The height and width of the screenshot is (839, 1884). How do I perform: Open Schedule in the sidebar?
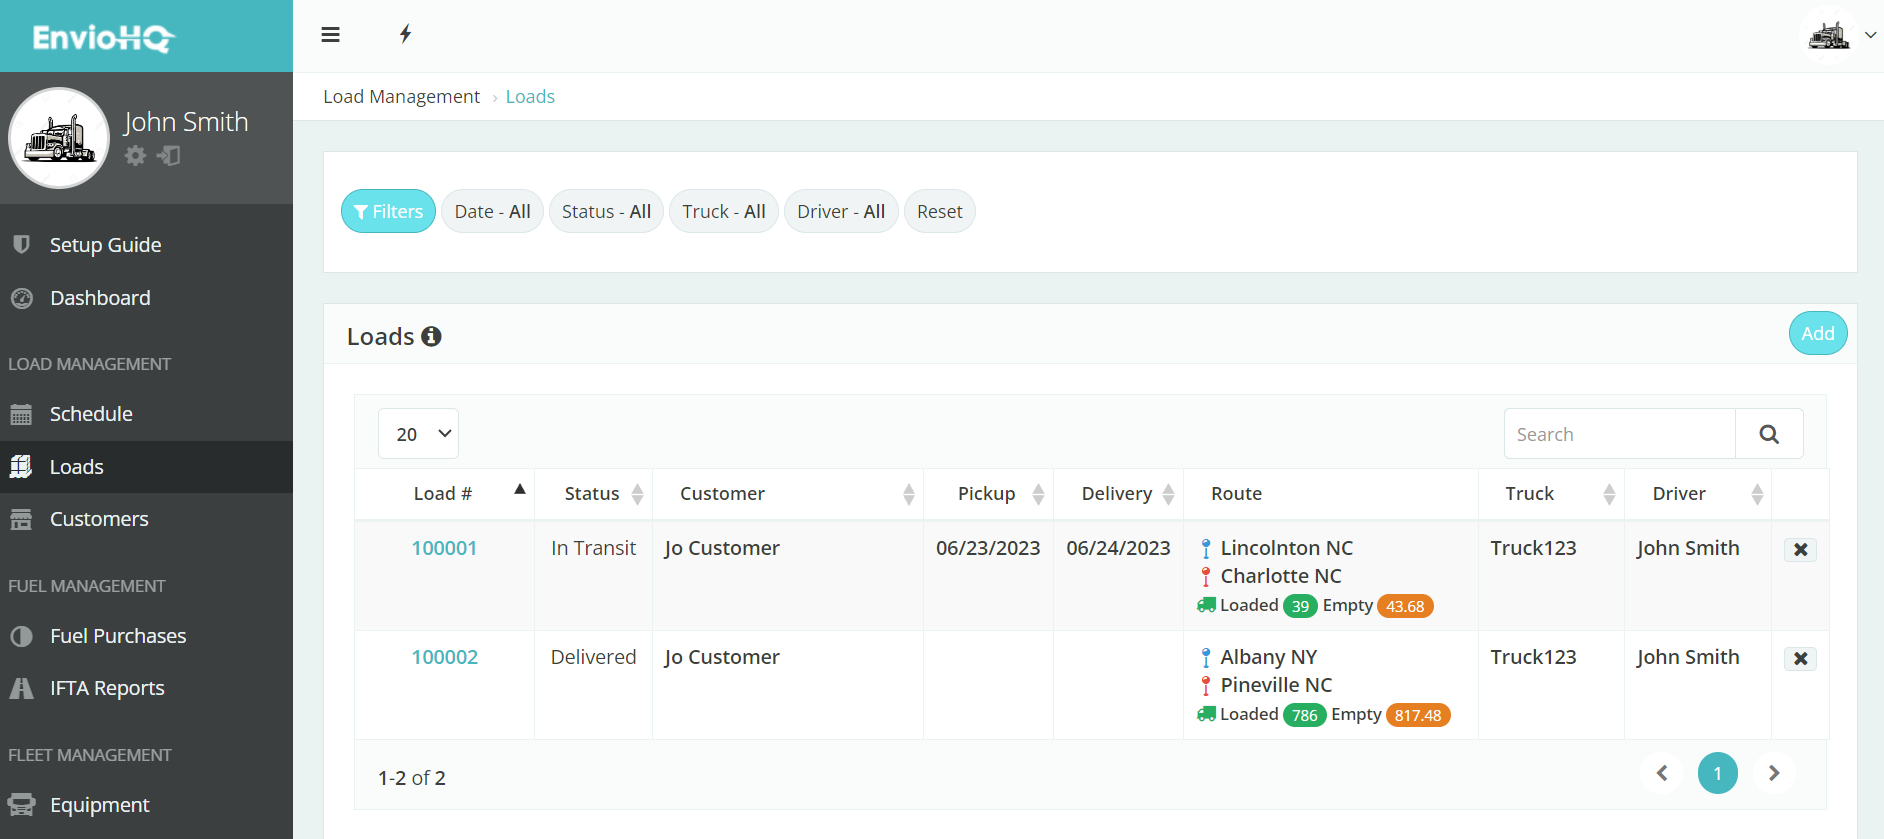pyautogui.click(x=91, y=414)
